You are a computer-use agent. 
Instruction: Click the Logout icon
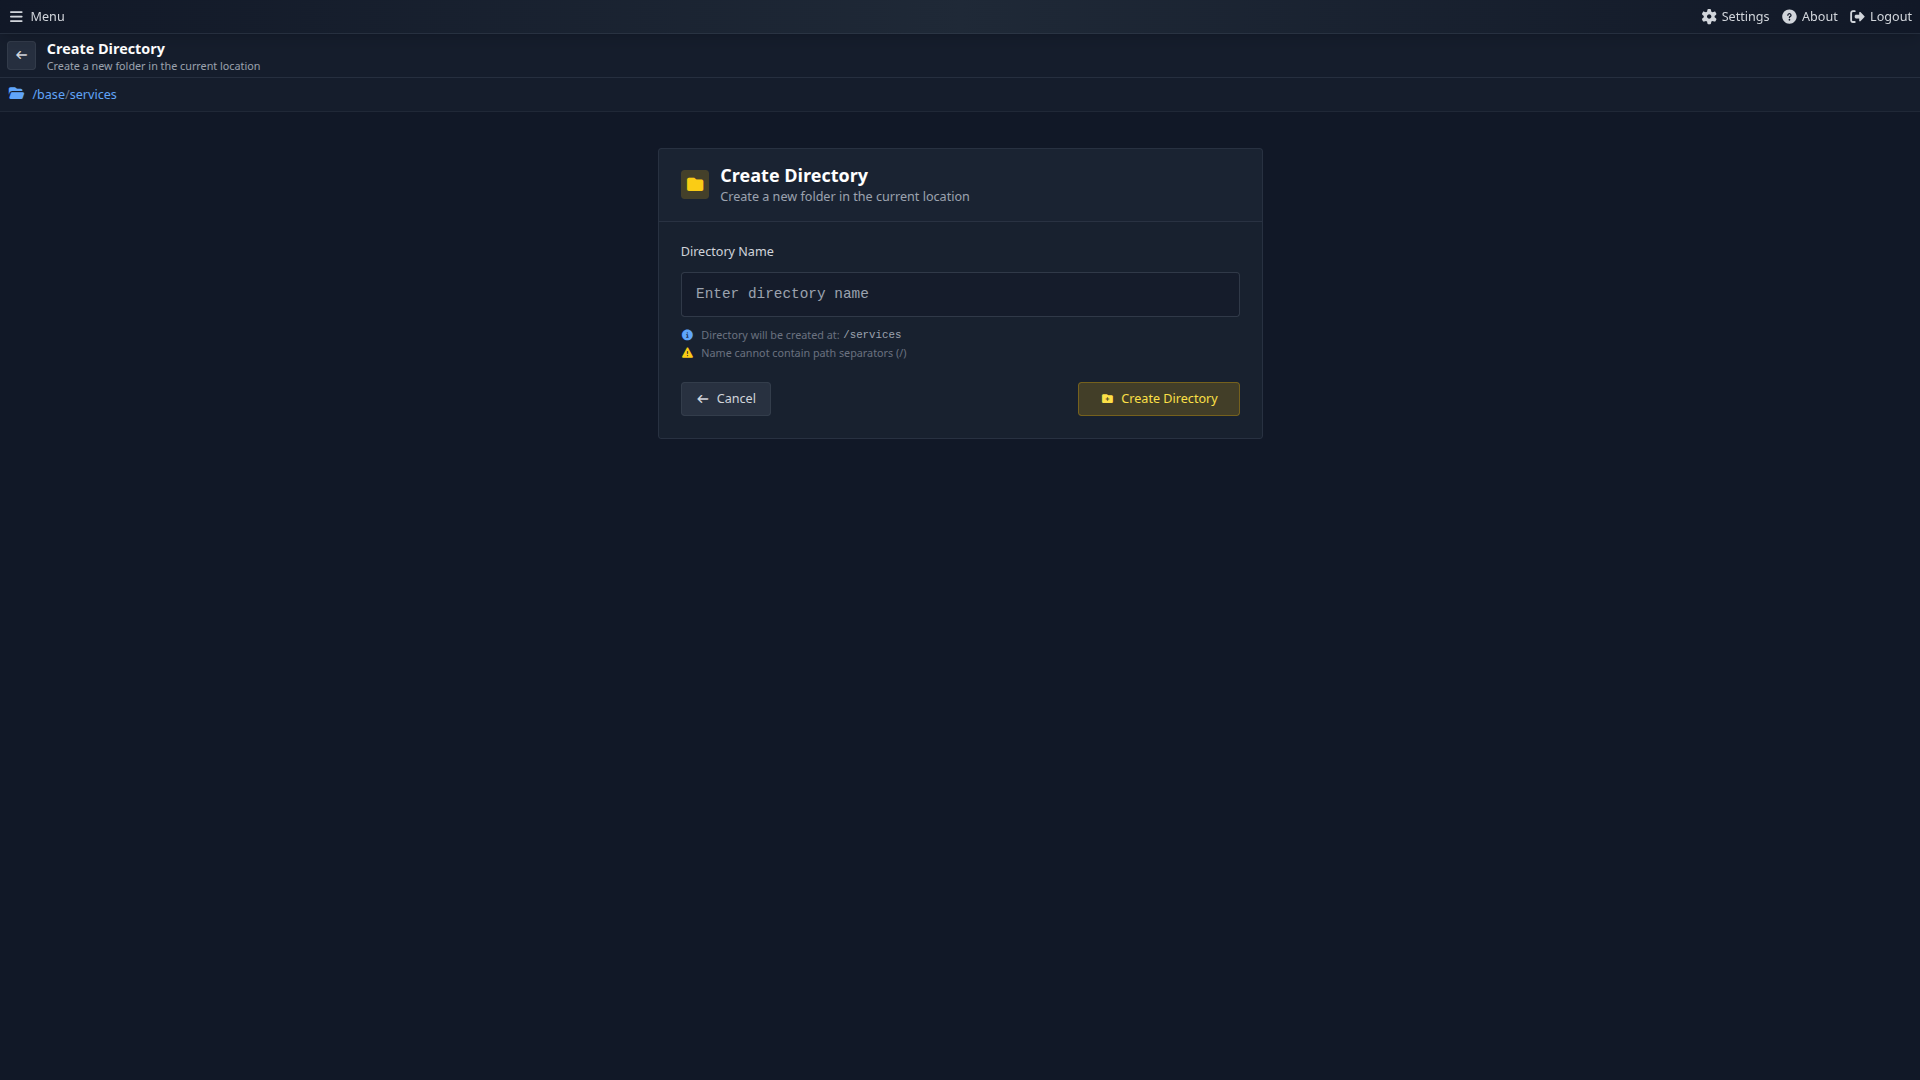click(x=1857, y=16)
